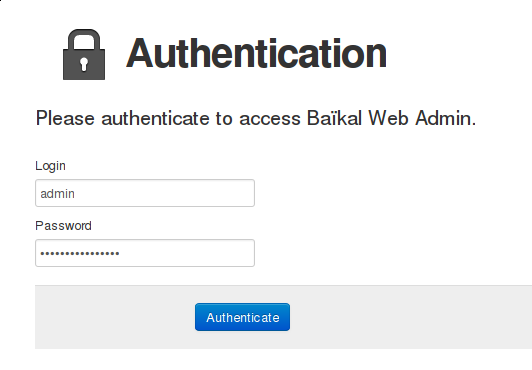Focus the Password input field
The height and width of the screenshot is (370, 532).
coord(145,253)
